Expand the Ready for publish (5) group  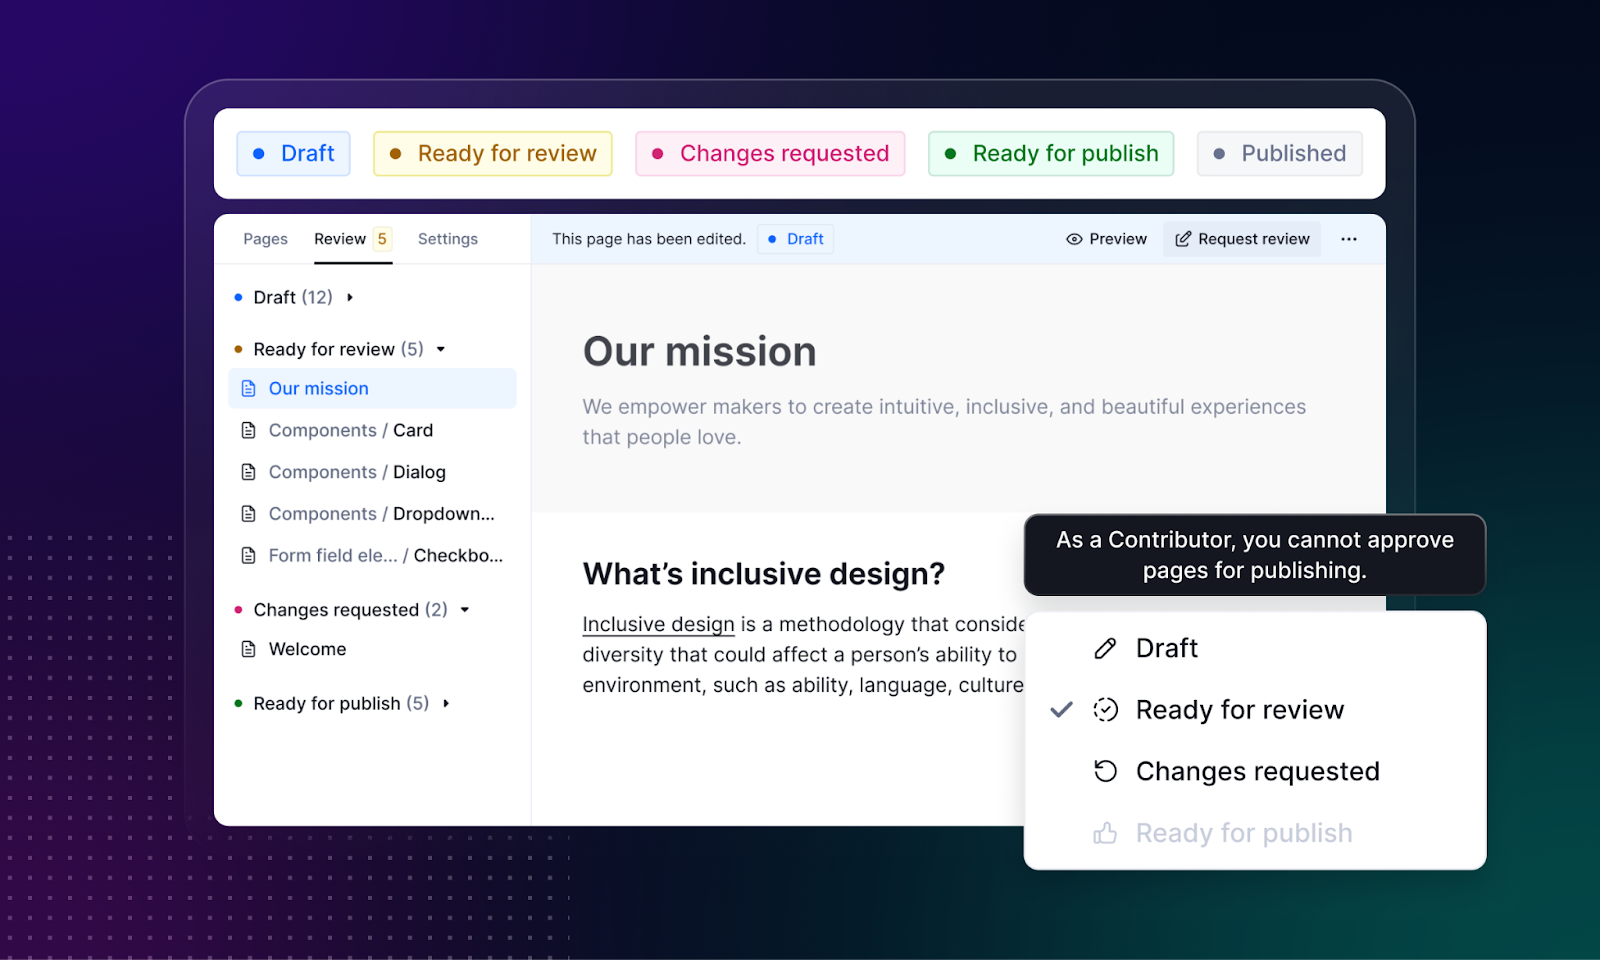click(x=446, y=704)
